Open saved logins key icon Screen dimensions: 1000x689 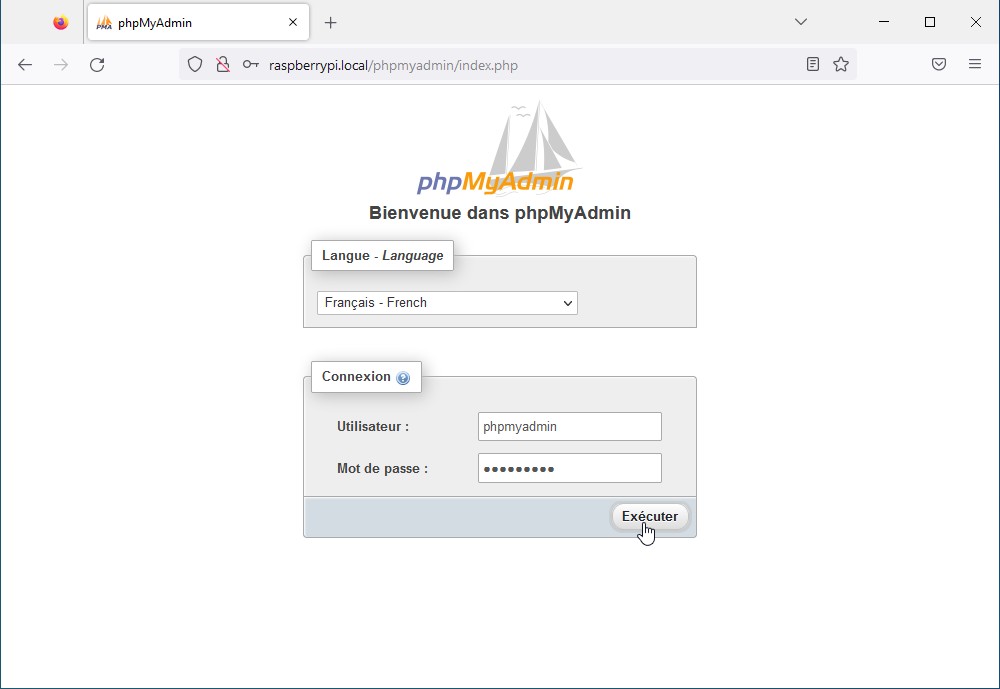[x=251, y=64]
